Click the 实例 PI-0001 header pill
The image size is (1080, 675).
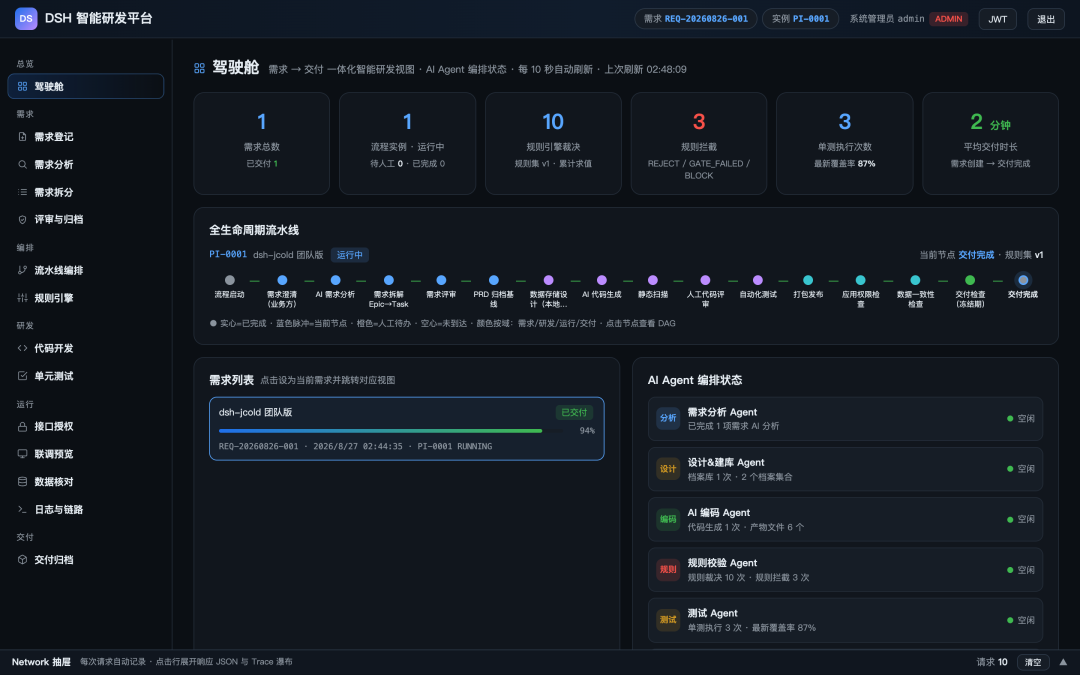point(800,19)
